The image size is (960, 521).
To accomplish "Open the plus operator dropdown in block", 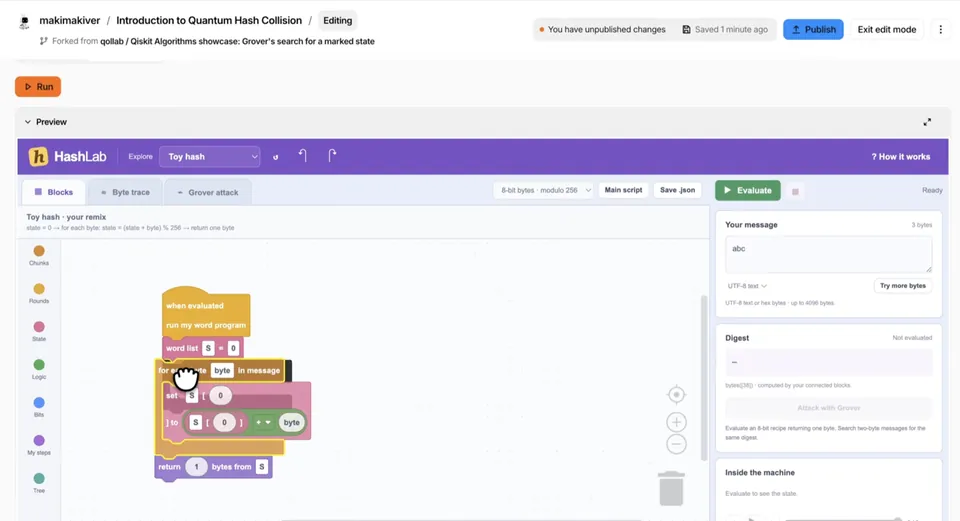I will (263, 422).
